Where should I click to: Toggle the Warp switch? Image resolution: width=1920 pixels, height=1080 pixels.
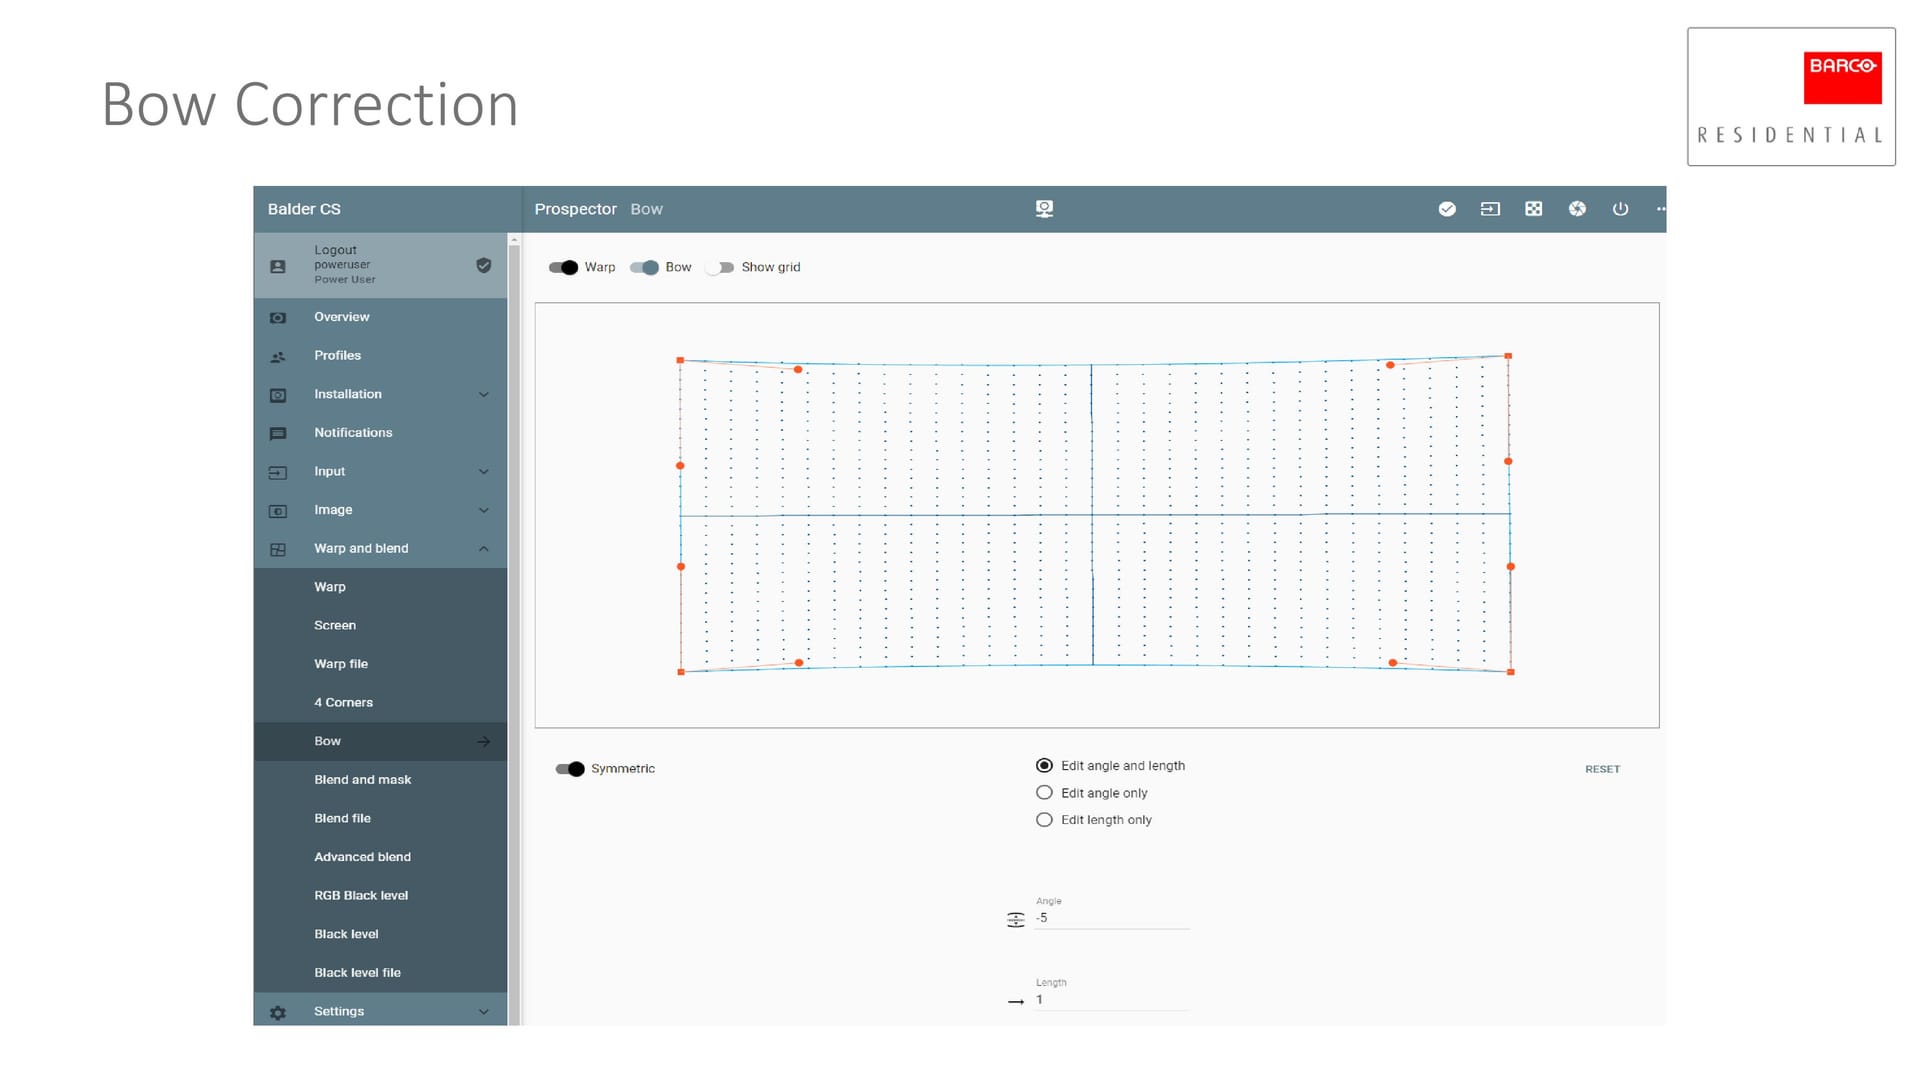point(564,267)
